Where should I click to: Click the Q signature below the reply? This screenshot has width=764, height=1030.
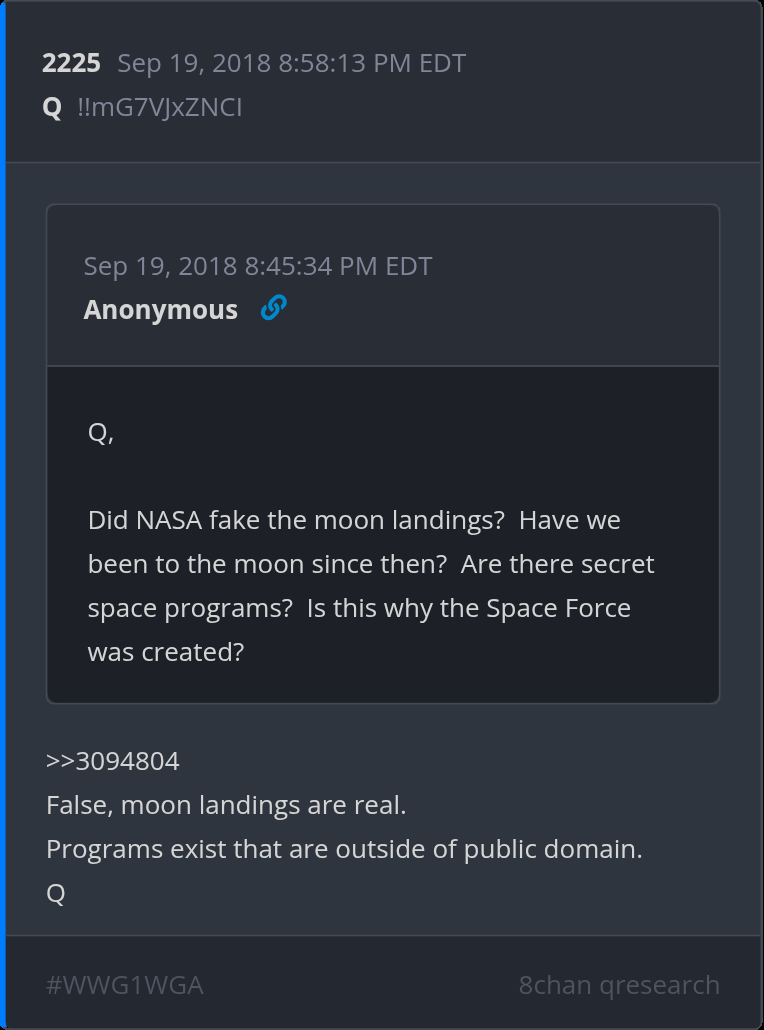point(56,893)
